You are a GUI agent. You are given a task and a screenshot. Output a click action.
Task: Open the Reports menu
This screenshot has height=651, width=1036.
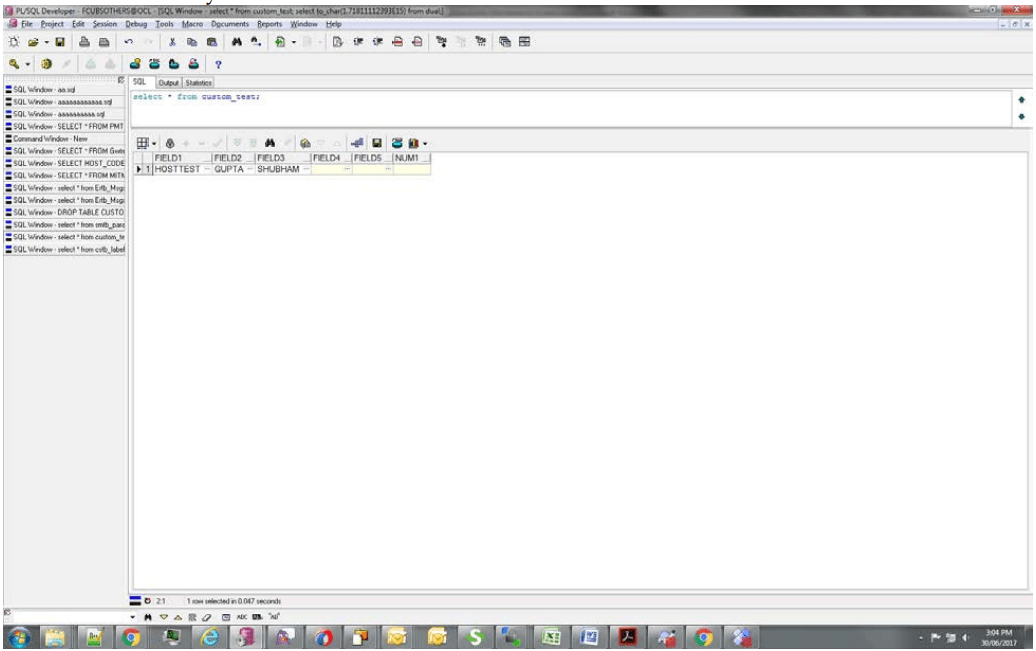tap(270, 24)
